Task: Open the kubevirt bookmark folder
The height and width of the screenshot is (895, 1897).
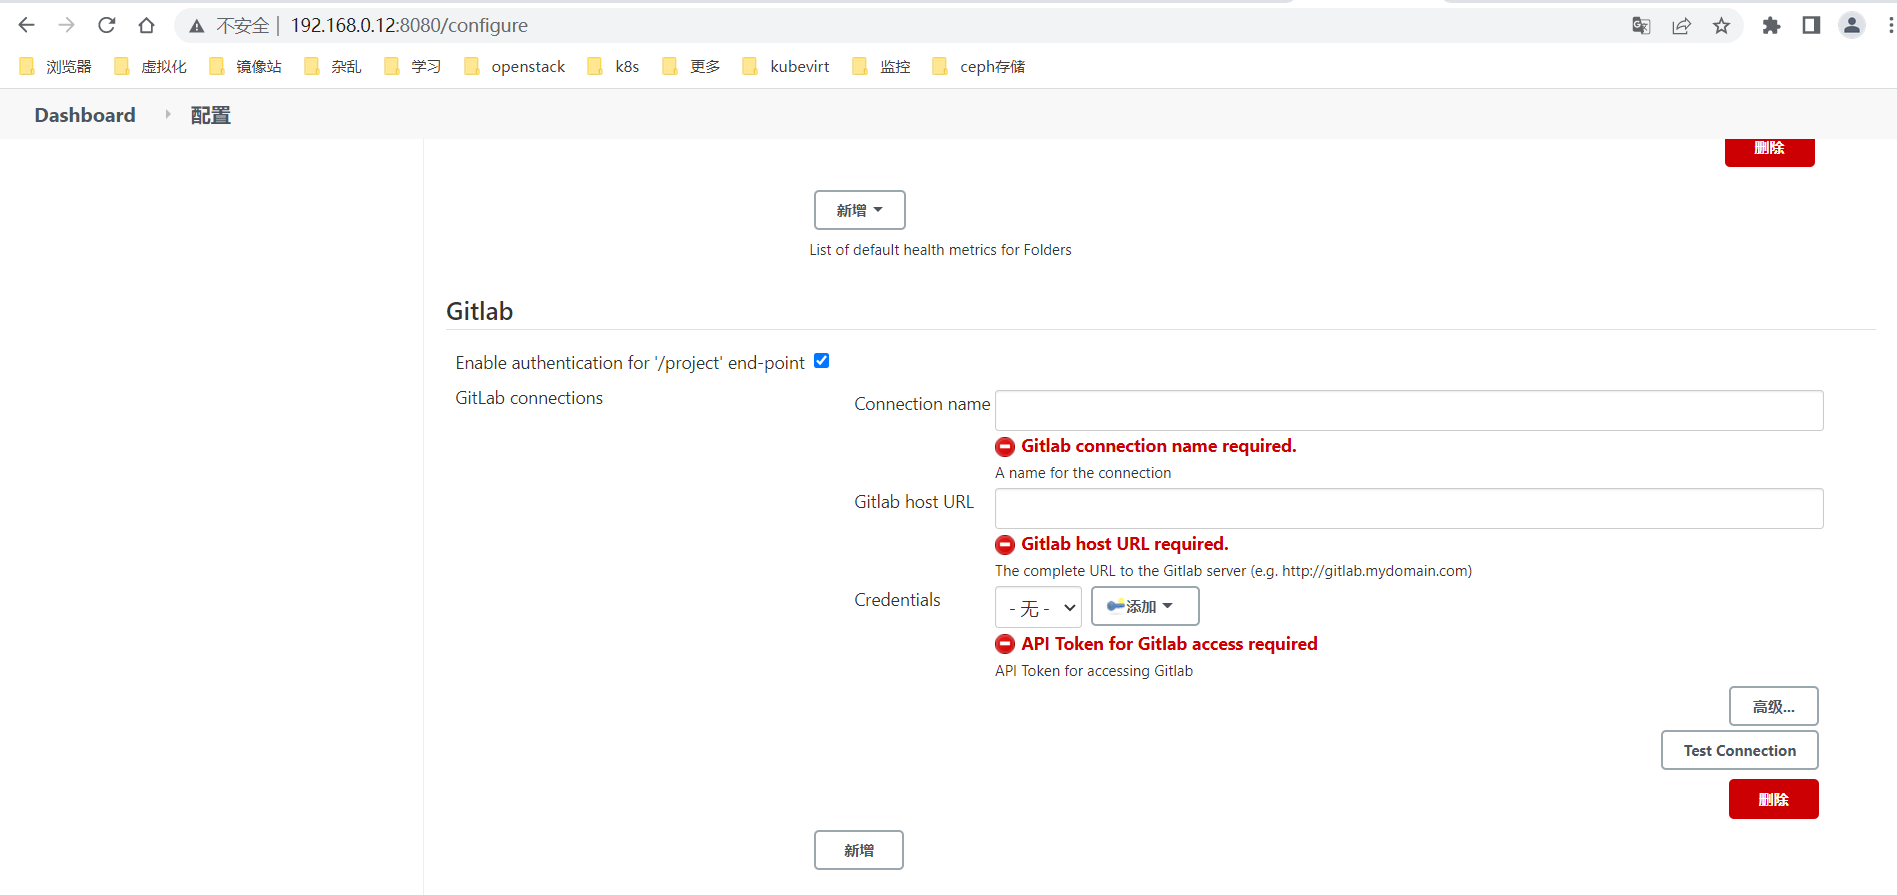Action: click(x=787, y=66)
